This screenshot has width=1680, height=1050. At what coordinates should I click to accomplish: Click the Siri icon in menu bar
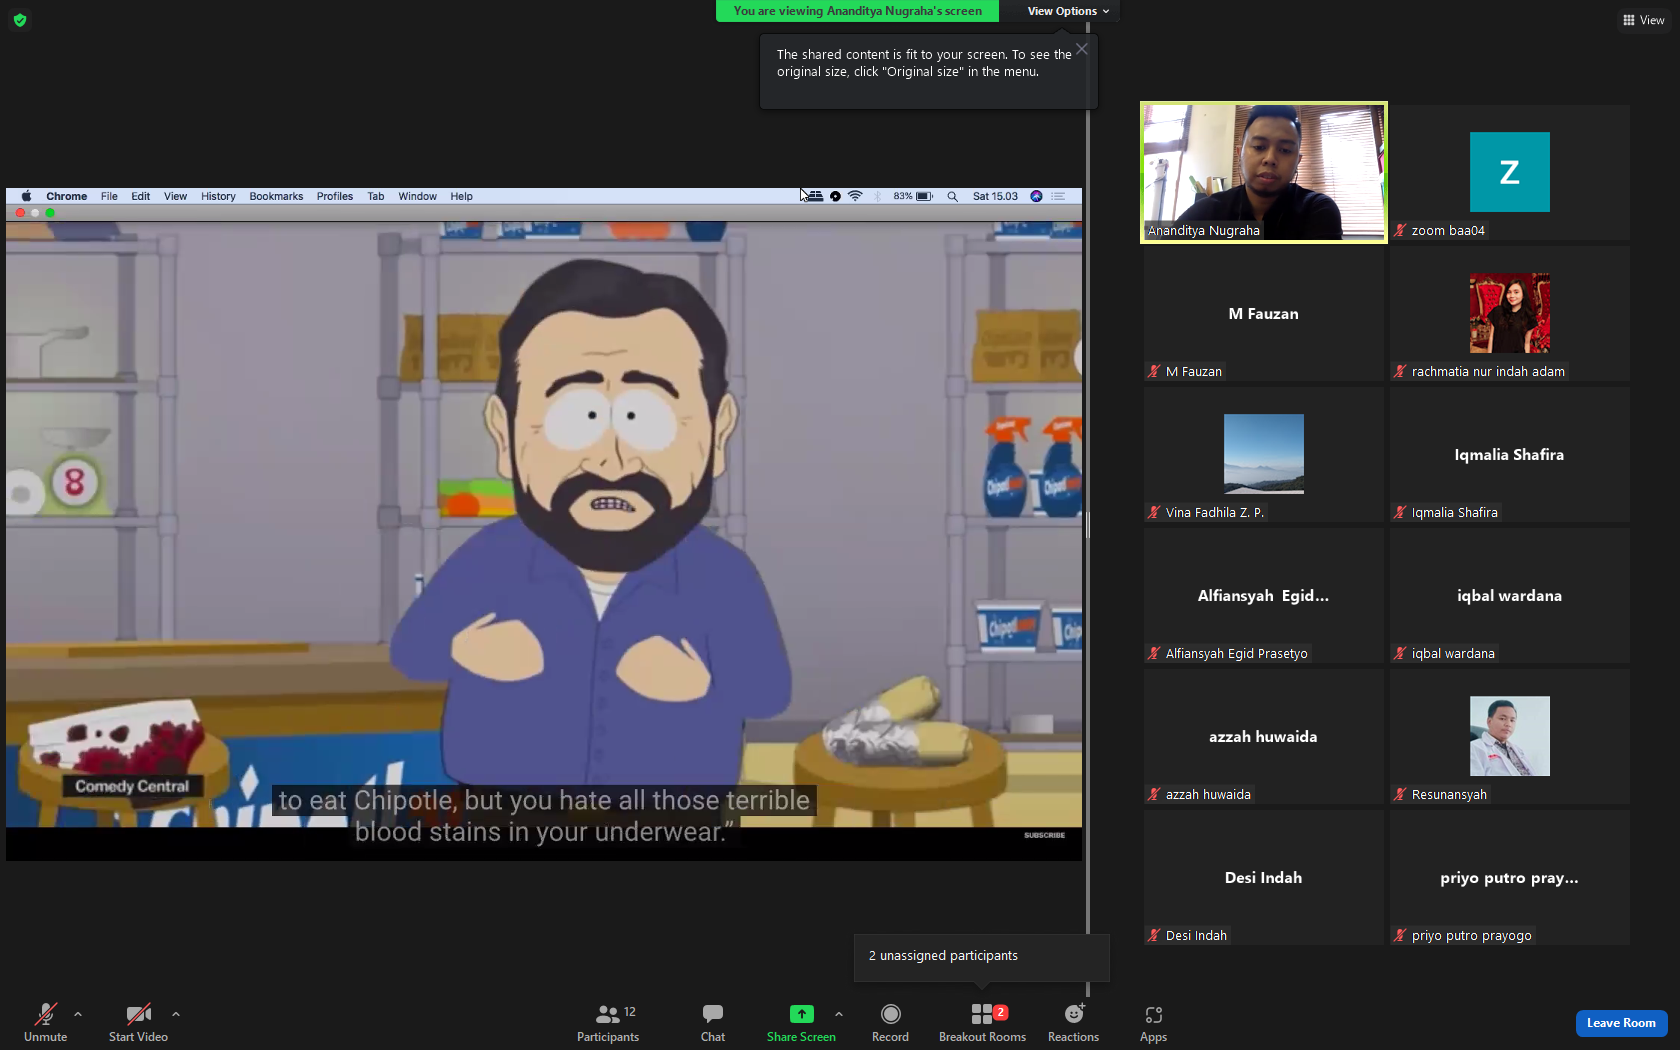1036,196
